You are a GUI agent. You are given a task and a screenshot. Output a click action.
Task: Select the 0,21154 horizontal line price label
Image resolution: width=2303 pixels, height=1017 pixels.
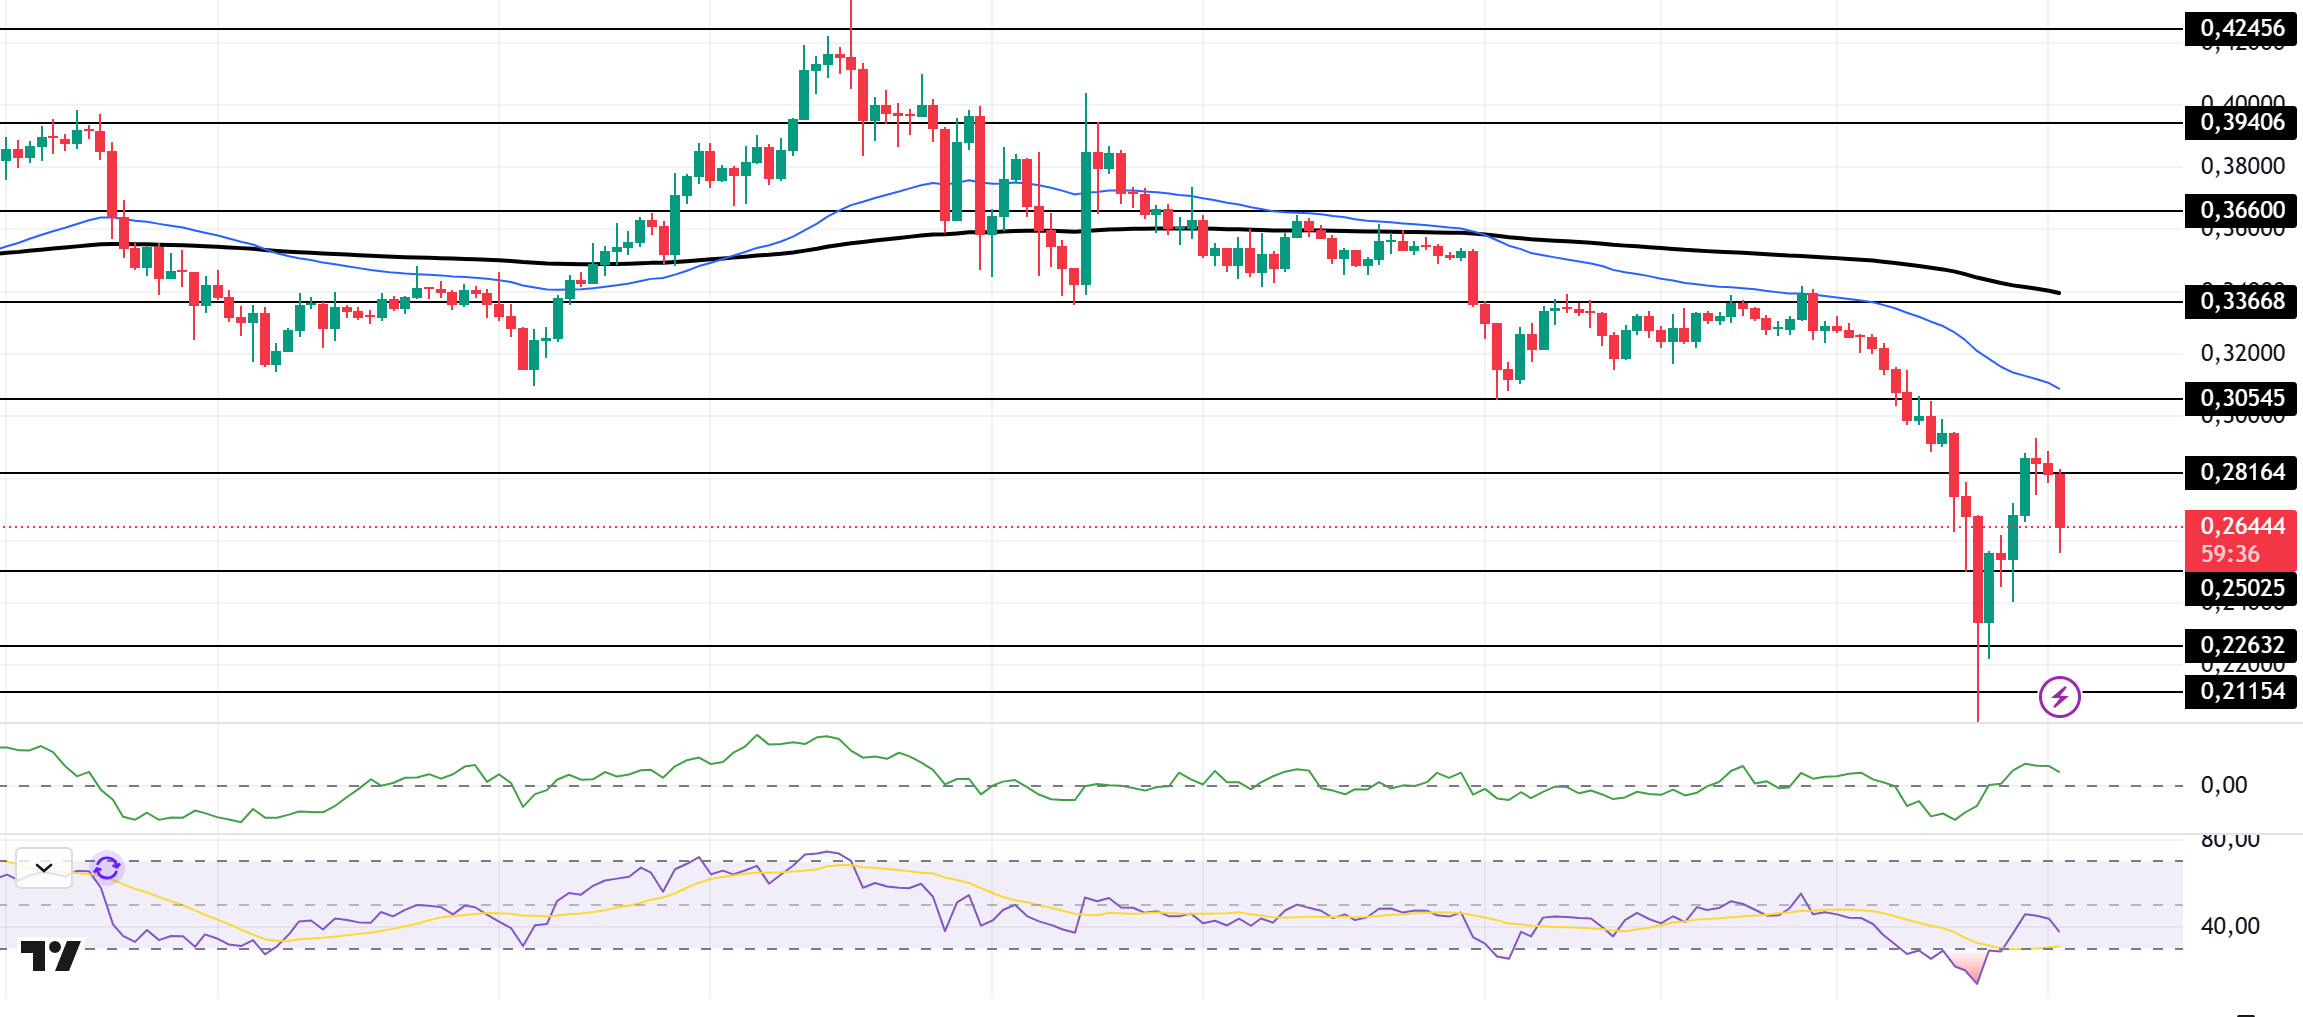(2241, 691)
